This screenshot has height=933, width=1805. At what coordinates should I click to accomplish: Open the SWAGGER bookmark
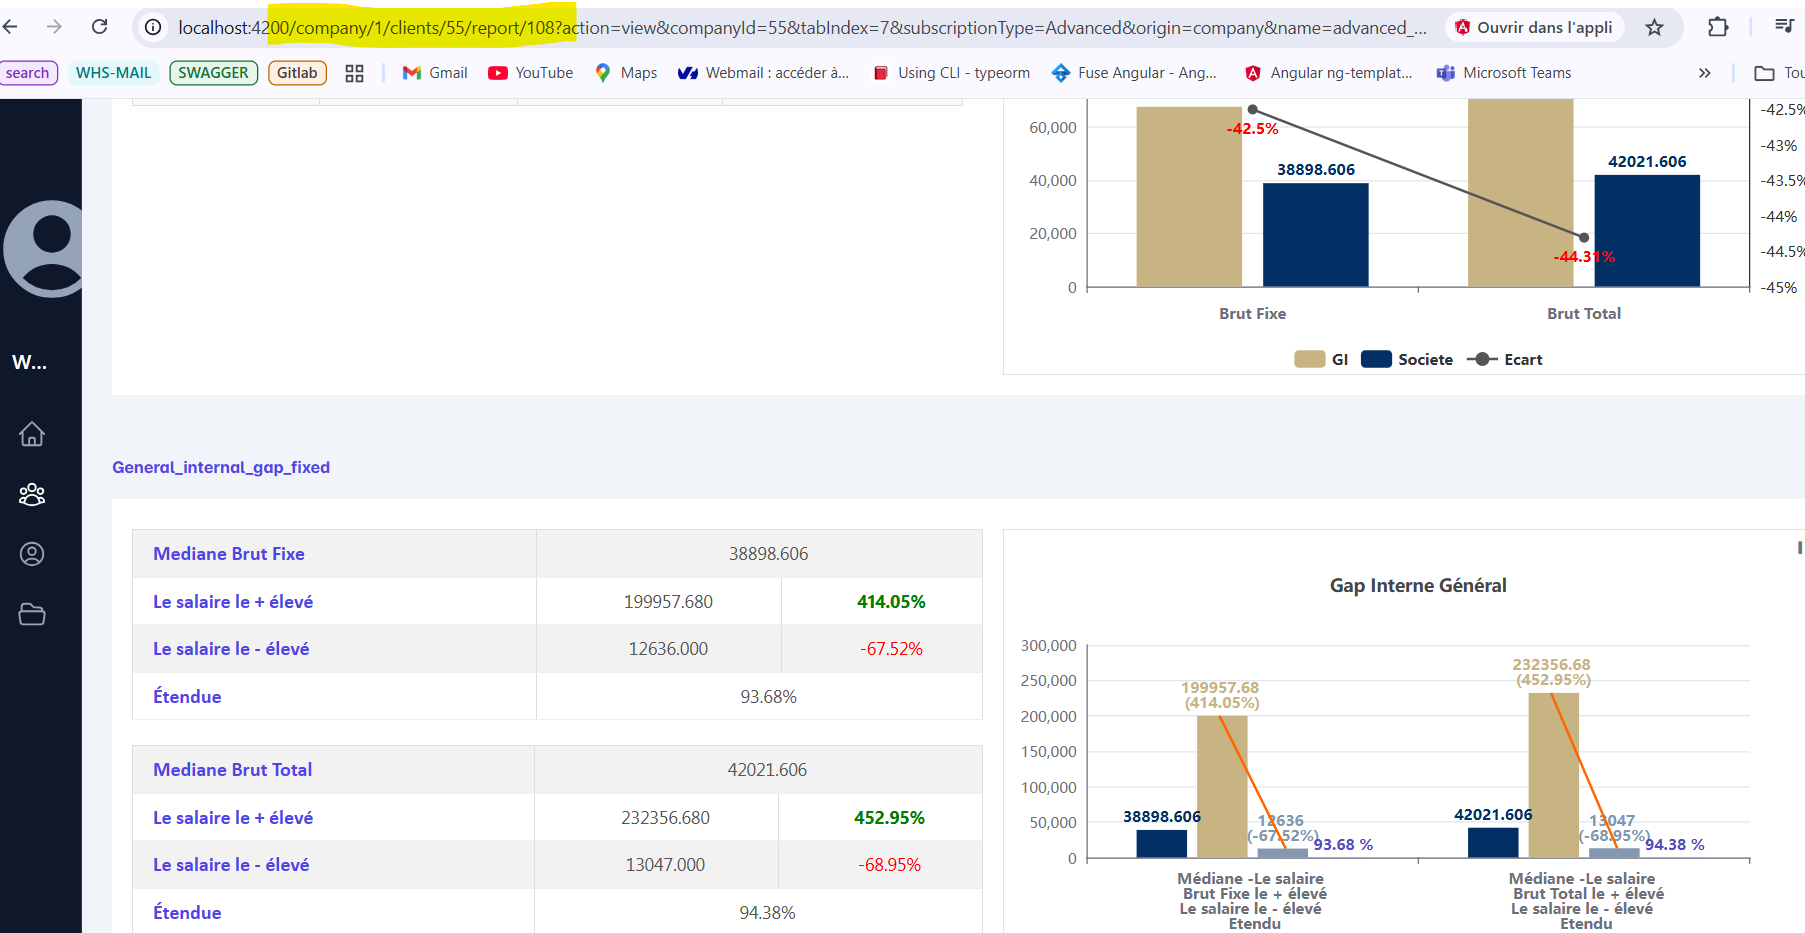click(x=213, y=73)
